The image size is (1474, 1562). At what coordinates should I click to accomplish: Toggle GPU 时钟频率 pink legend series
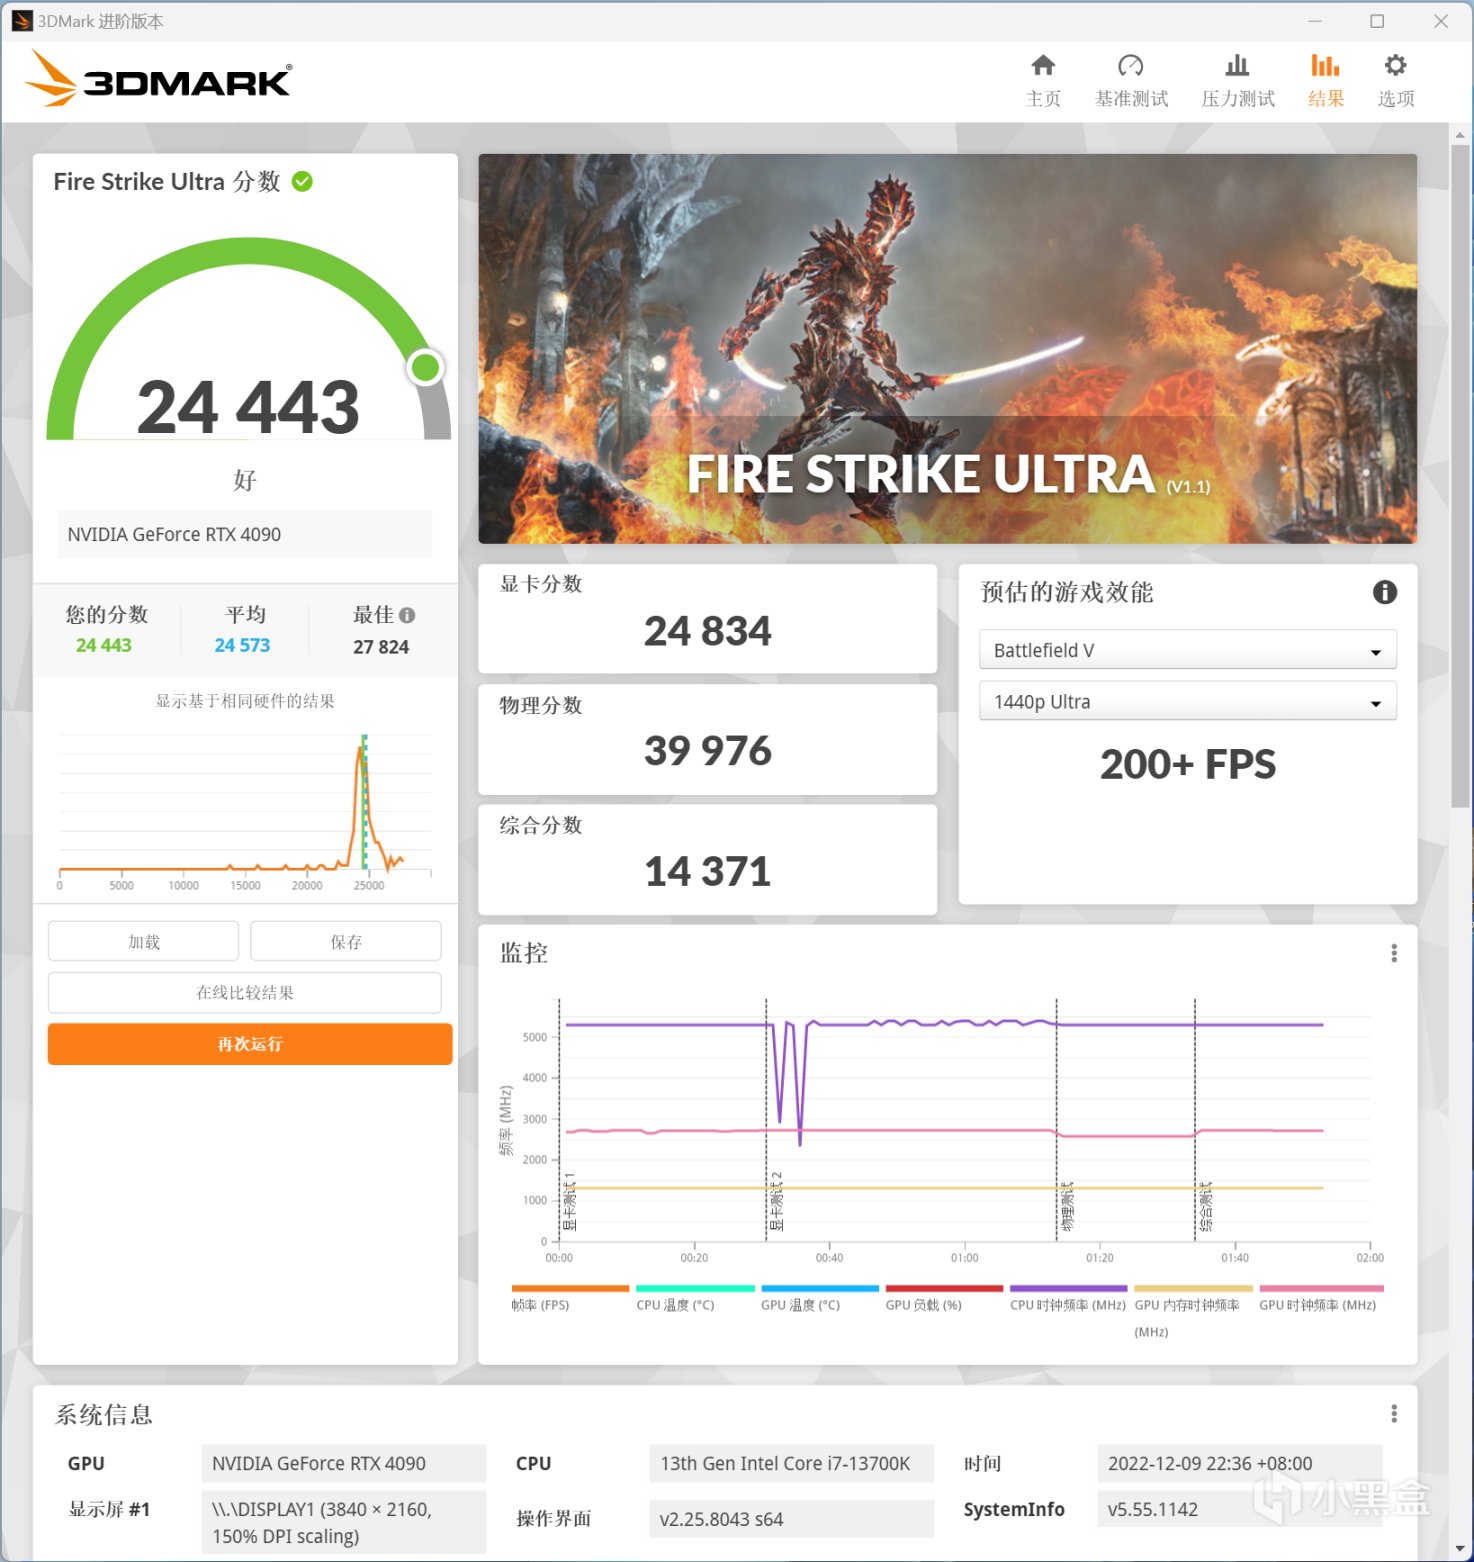(x=1321, y=1297)
